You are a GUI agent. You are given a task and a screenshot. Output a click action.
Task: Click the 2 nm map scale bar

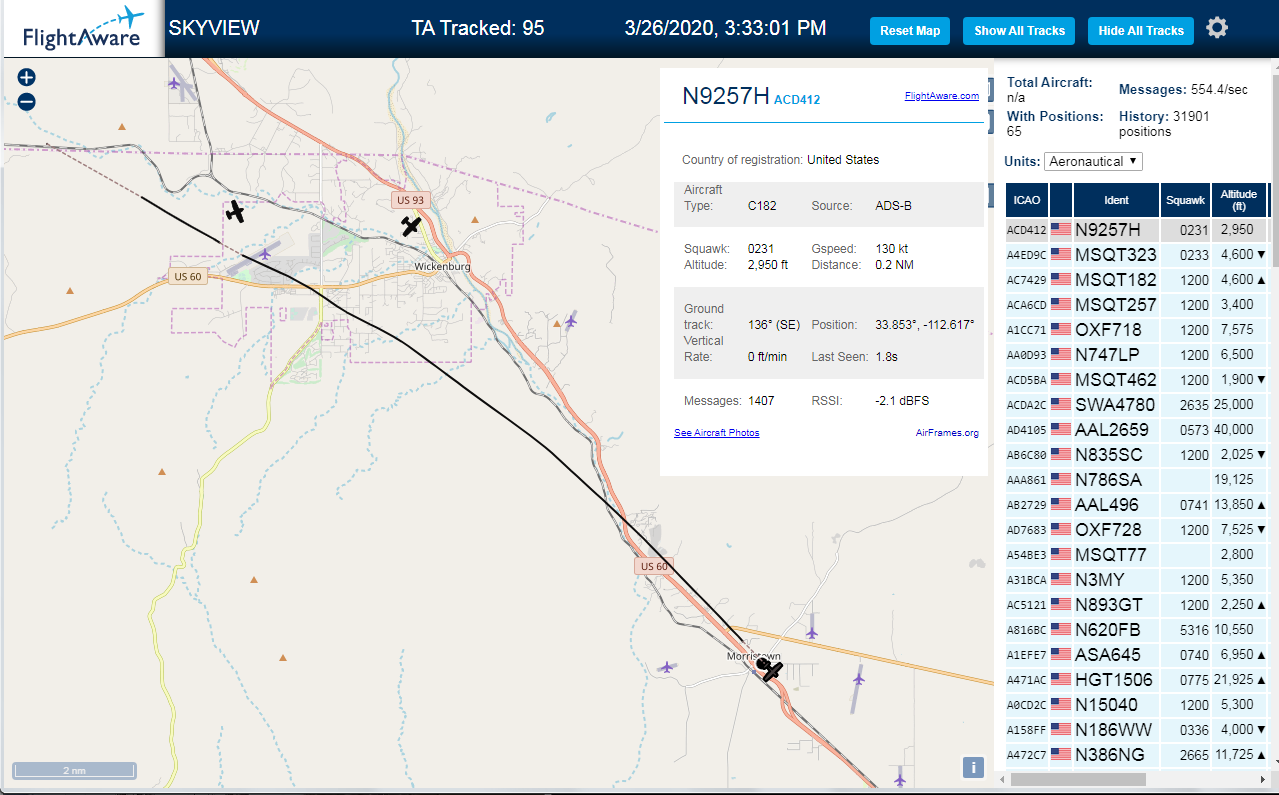pos(75,770)
